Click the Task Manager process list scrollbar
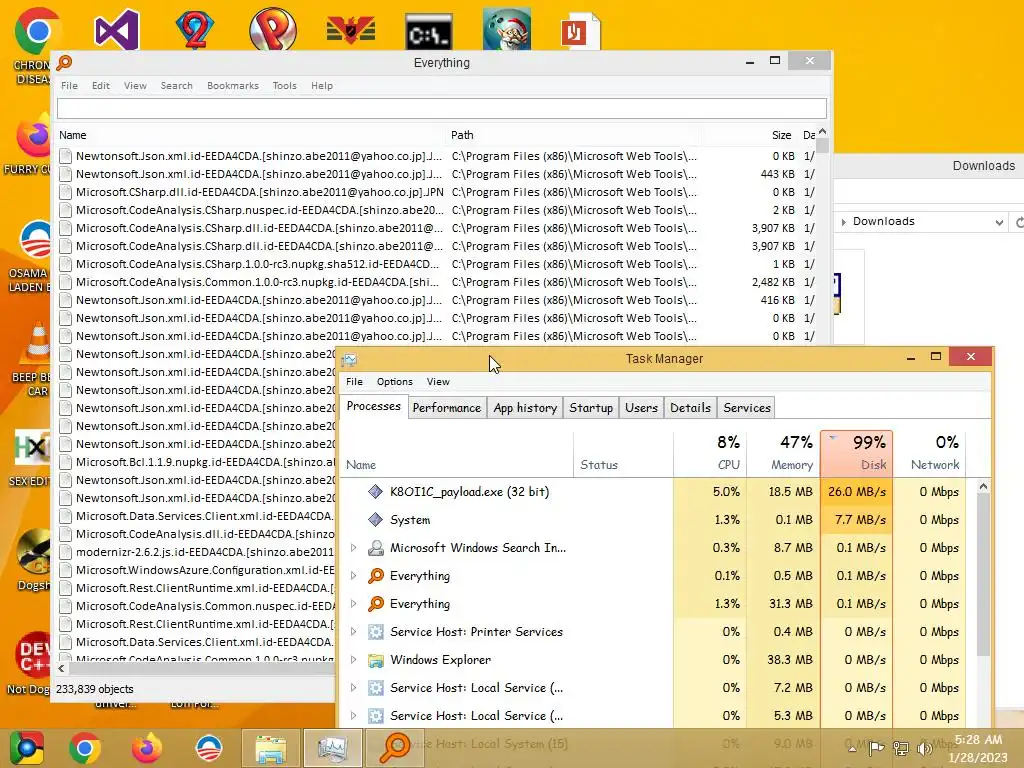Screen dimensions: 1024x768 coord(983,575)
